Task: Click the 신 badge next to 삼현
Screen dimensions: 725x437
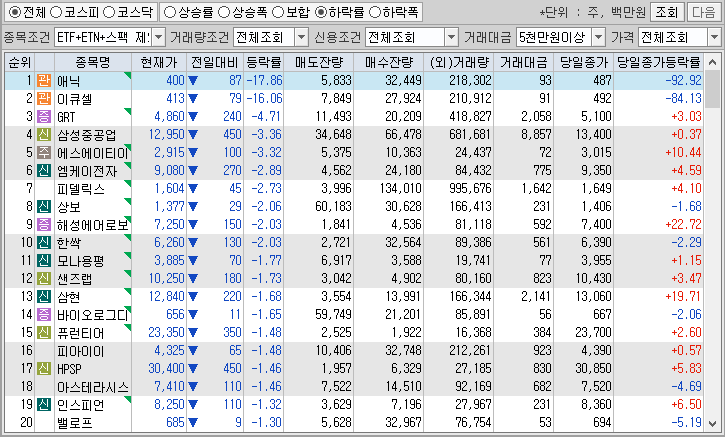Action: click(44, 296)
